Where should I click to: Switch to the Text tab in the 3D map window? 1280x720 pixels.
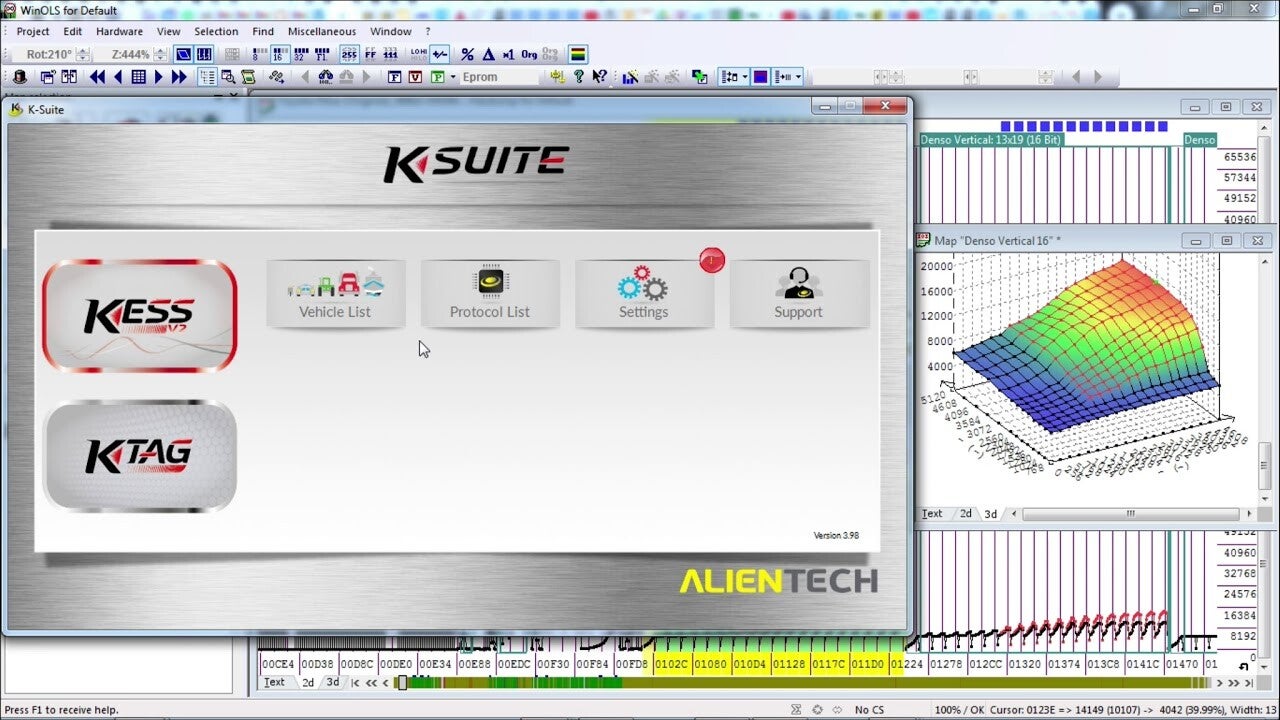click(x=932, y=514)
